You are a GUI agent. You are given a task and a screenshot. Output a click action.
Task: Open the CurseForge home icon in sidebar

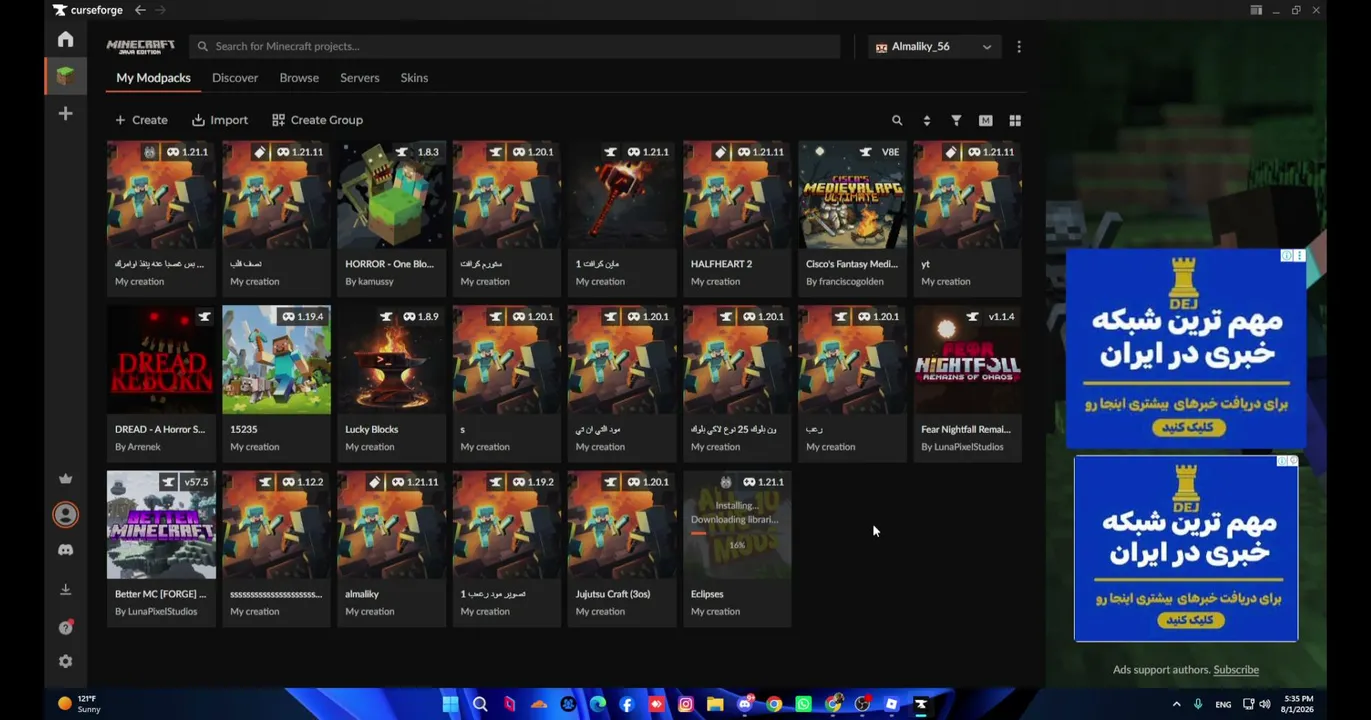pyautogui.click(x=65, y=39)
